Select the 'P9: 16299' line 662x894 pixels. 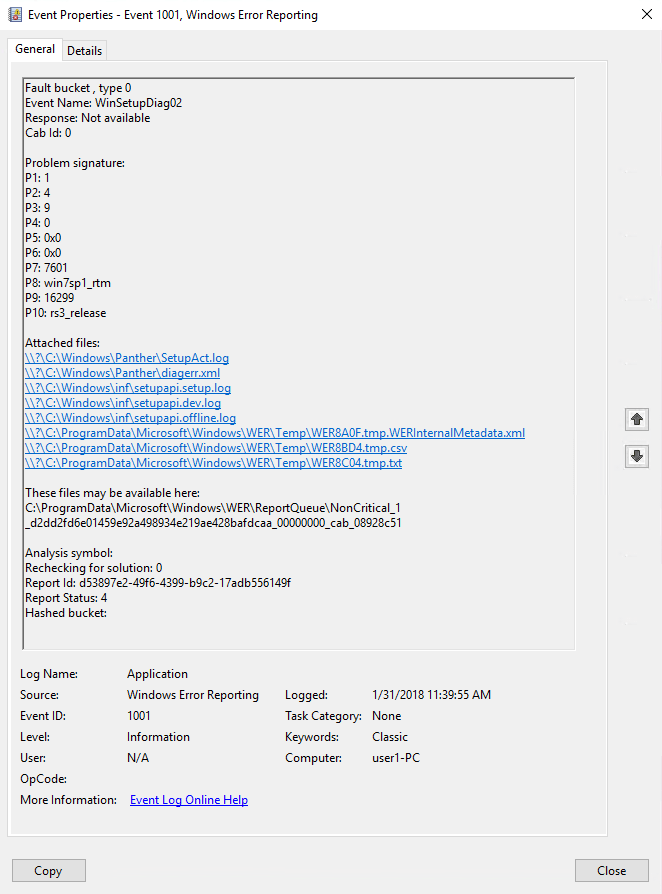pyautogui.click(x=50, y=298)
